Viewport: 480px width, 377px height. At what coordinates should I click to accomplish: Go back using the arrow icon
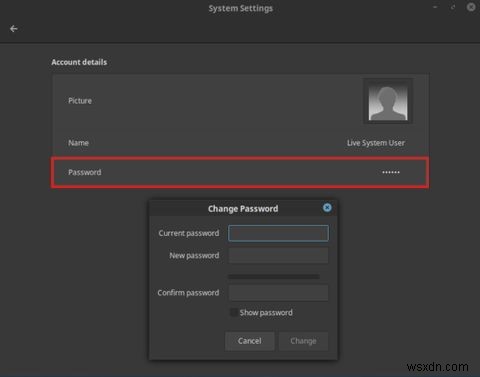(14, 29)
